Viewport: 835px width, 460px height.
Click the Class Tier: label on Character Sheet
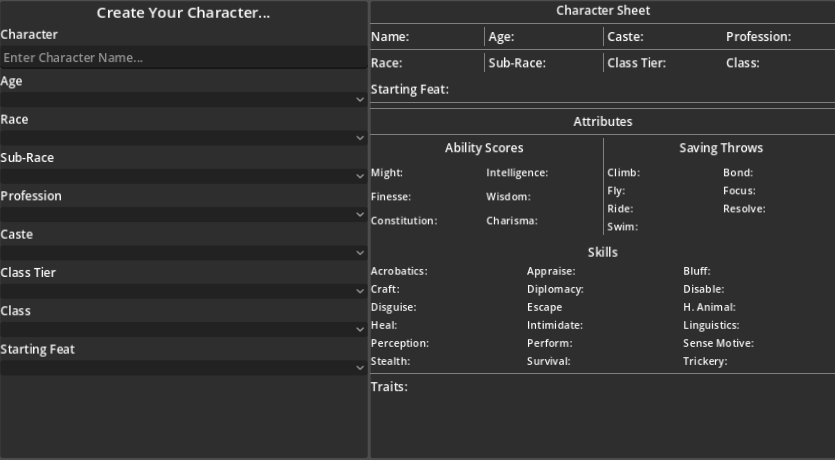(x=636, y=63)
